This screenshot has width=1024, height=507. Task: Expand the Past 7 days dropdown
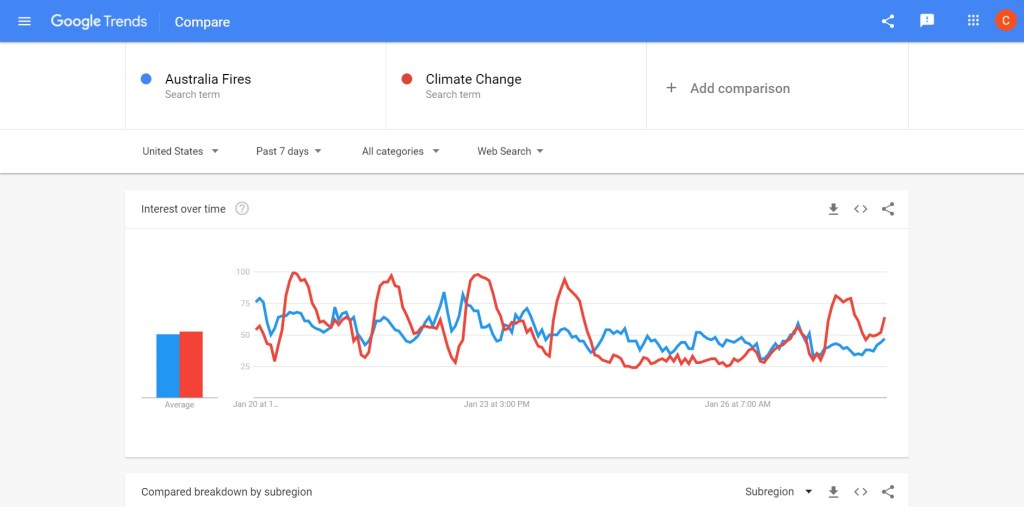(289, 151)
